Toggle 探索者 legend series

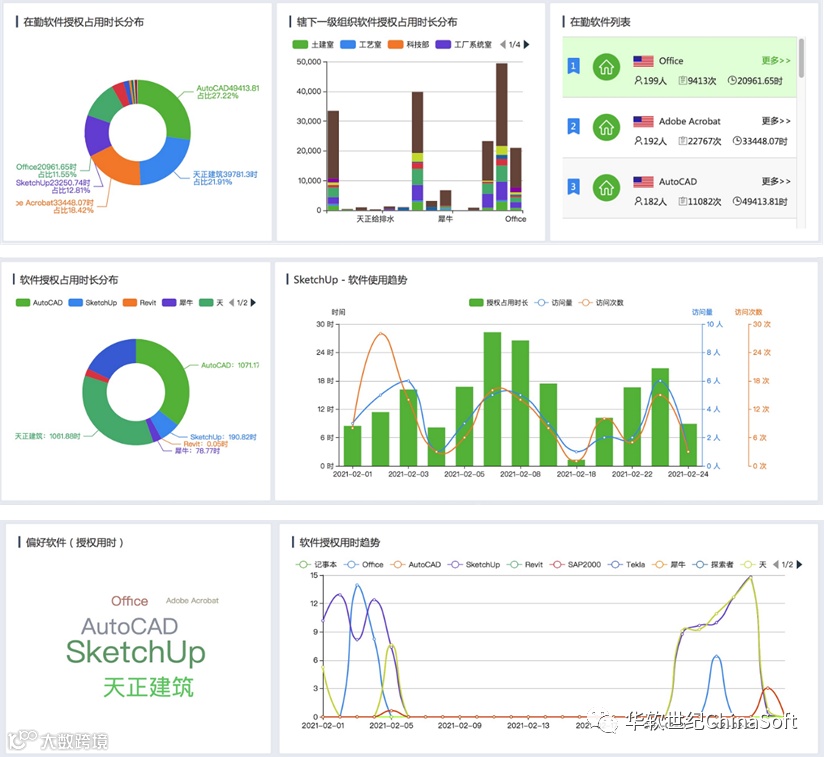point(713,565)
